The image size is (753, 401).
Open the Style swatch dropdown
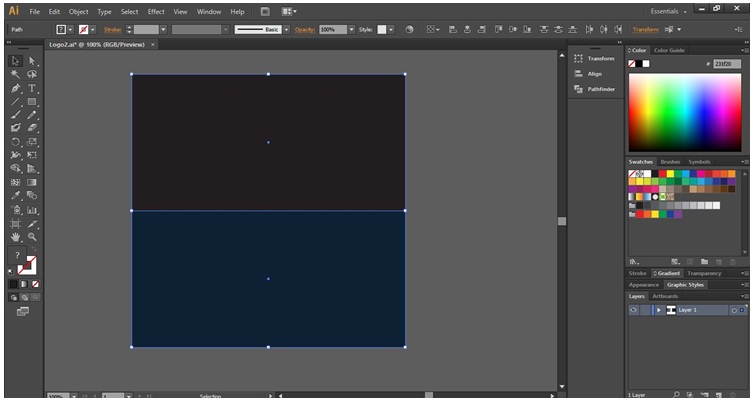coord(391,30)
